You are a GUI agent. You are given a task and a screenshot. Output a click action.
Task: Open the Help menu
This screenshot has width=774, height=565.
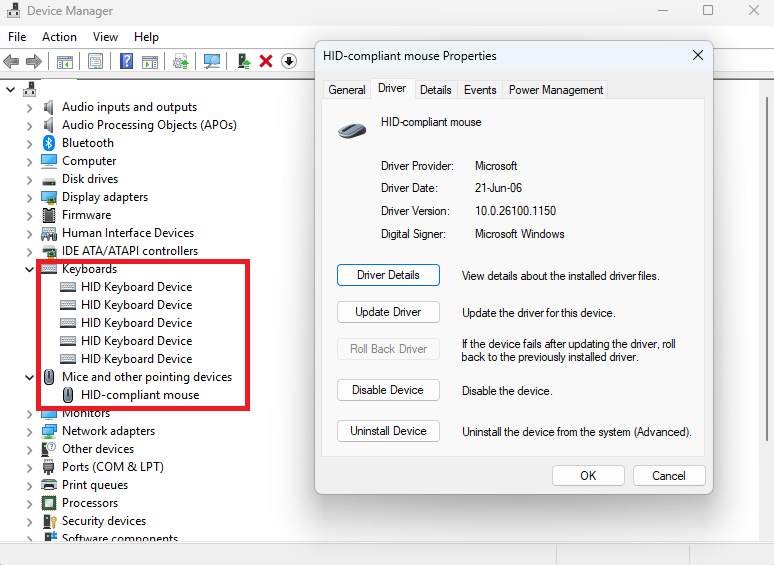[146, 37]
